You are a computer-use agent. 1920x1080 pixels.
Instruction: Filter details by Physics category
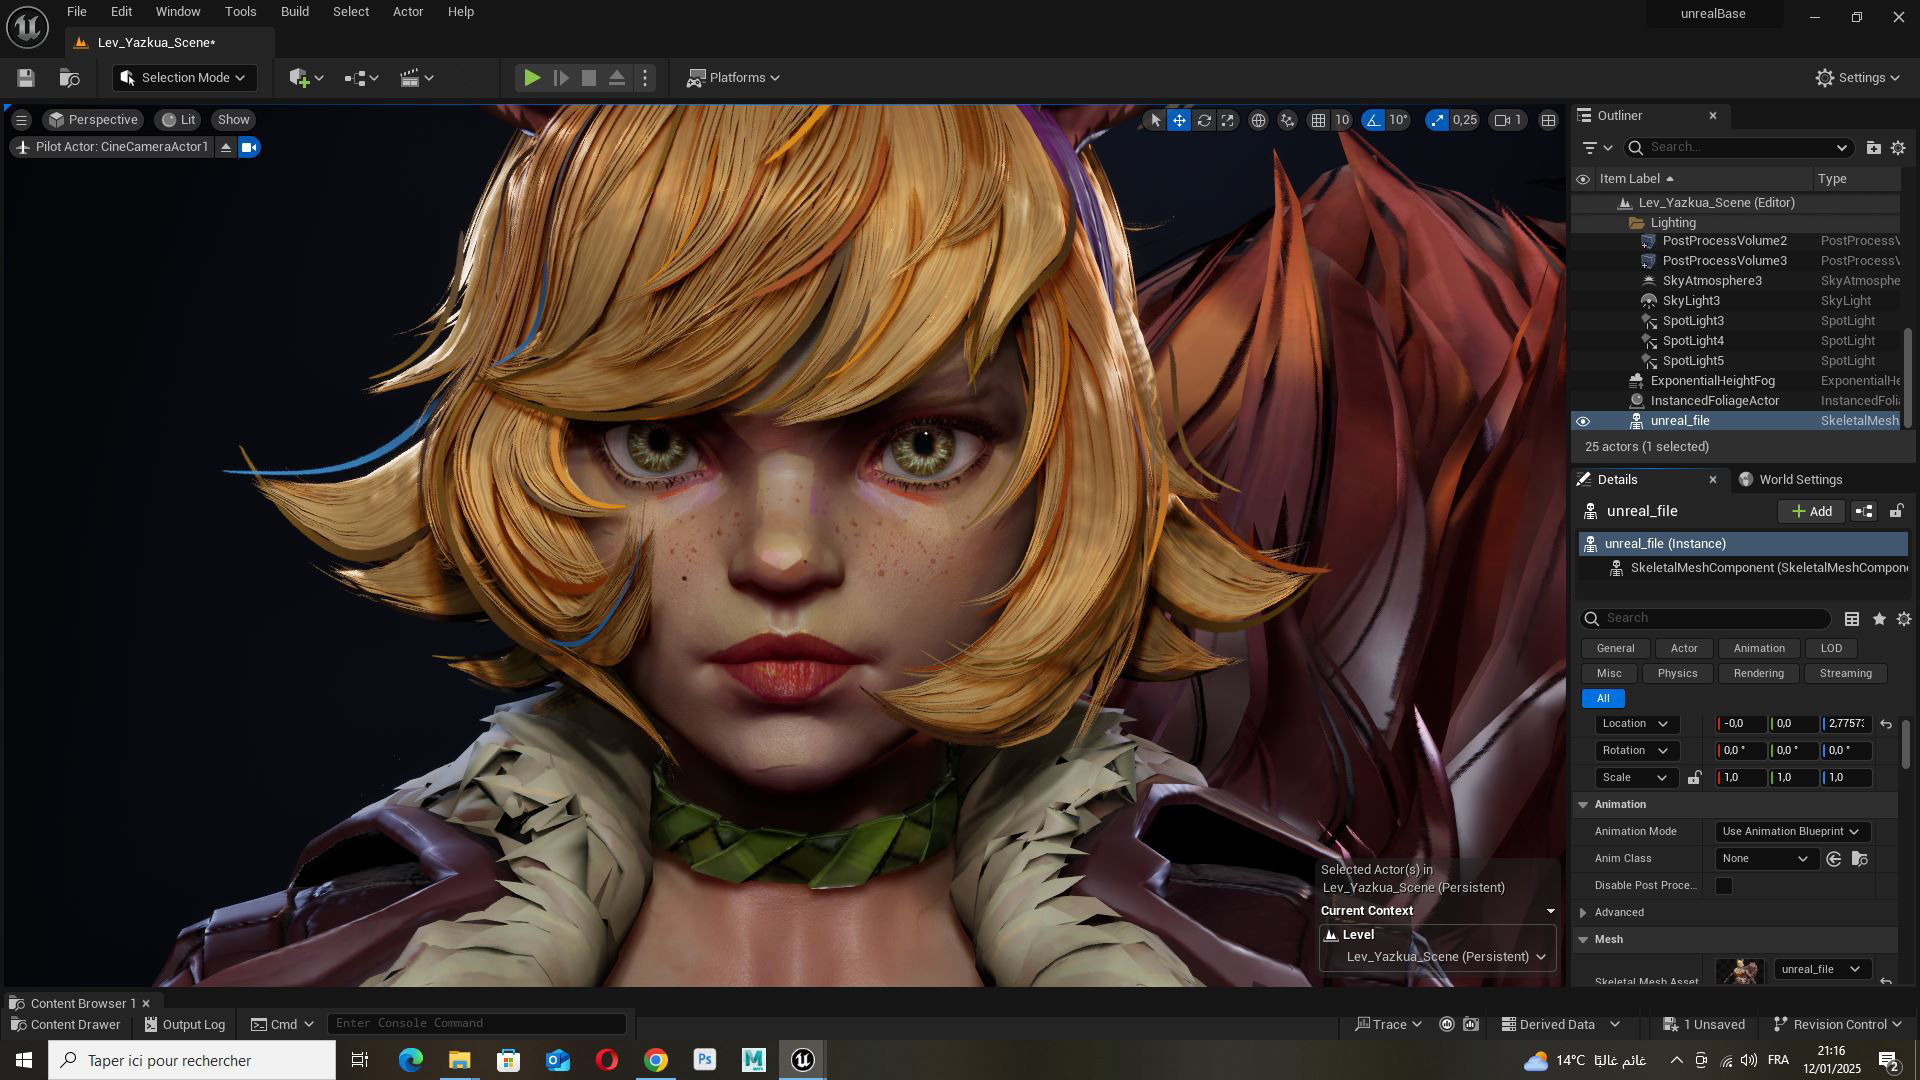point(1677,674)
